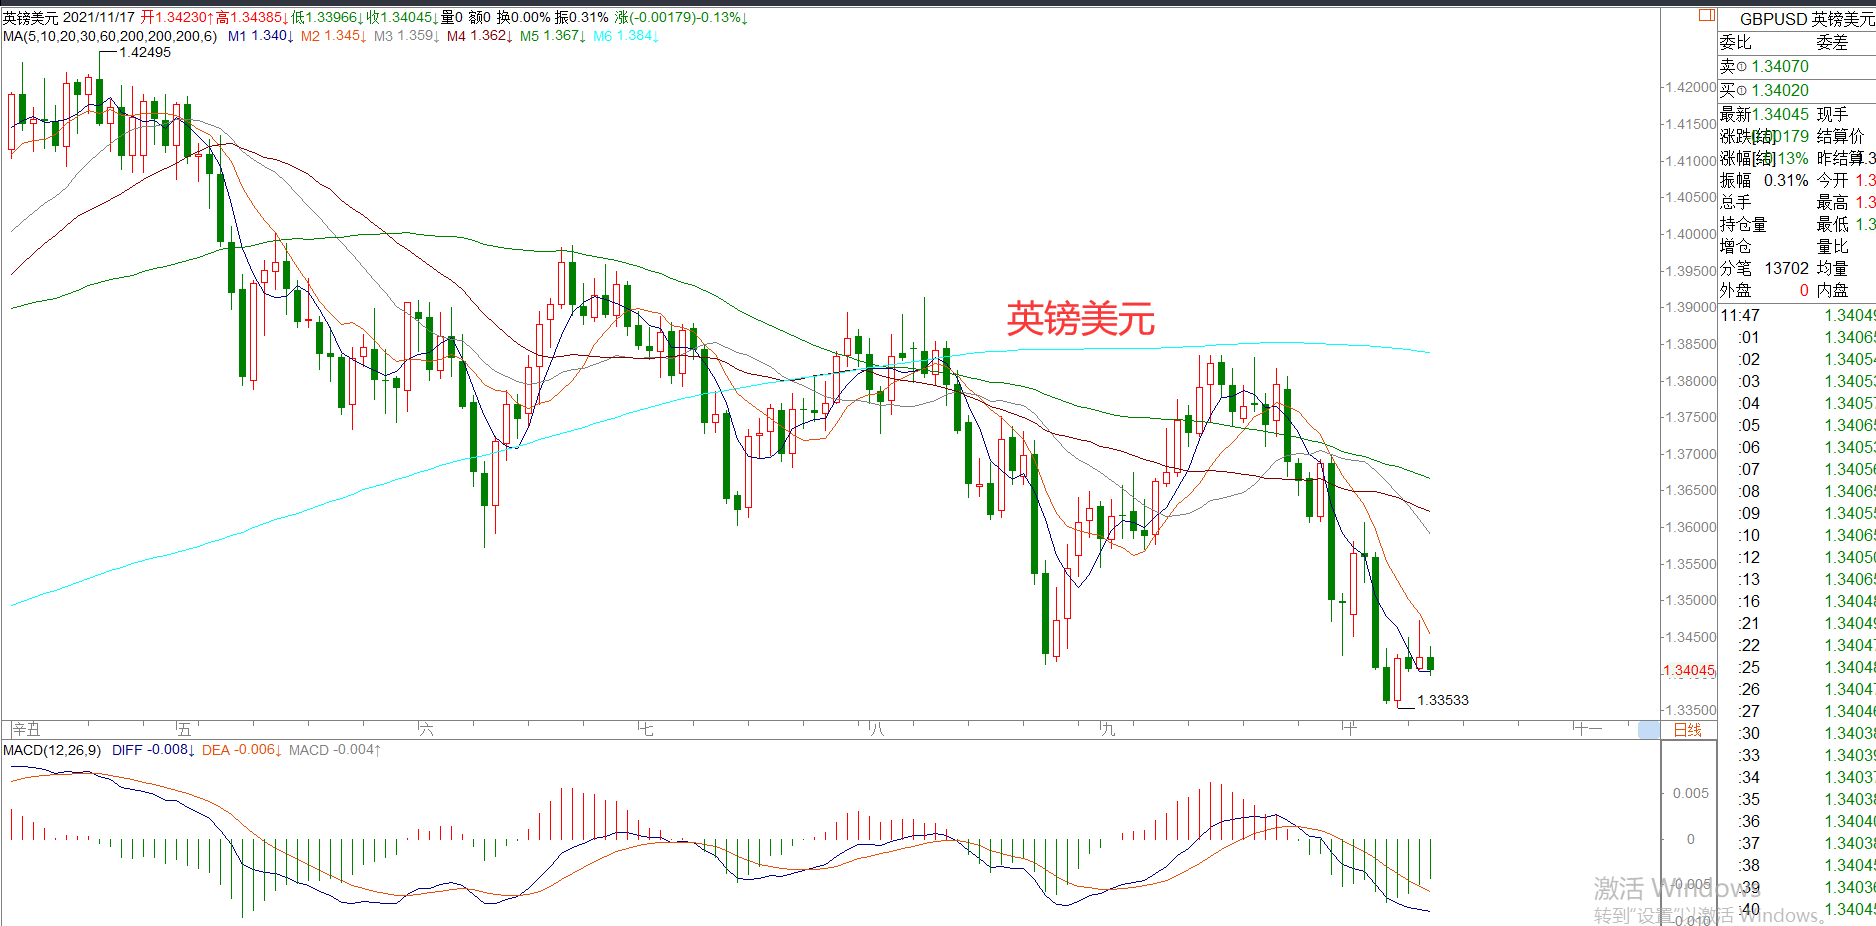Click the M1 1.340 moving average value
1876x926 pixels.
tap(260, 36)
